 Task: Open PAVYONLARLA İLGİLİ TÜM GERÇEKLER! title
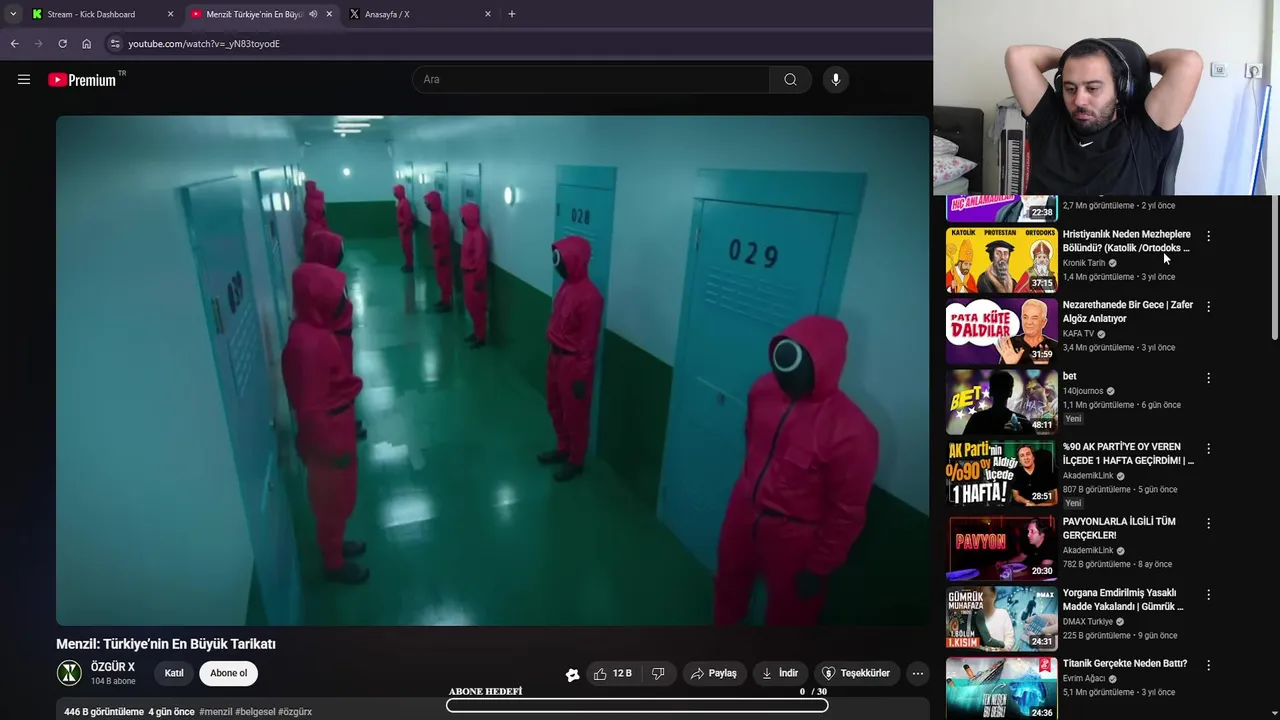tap(1119, 528)
